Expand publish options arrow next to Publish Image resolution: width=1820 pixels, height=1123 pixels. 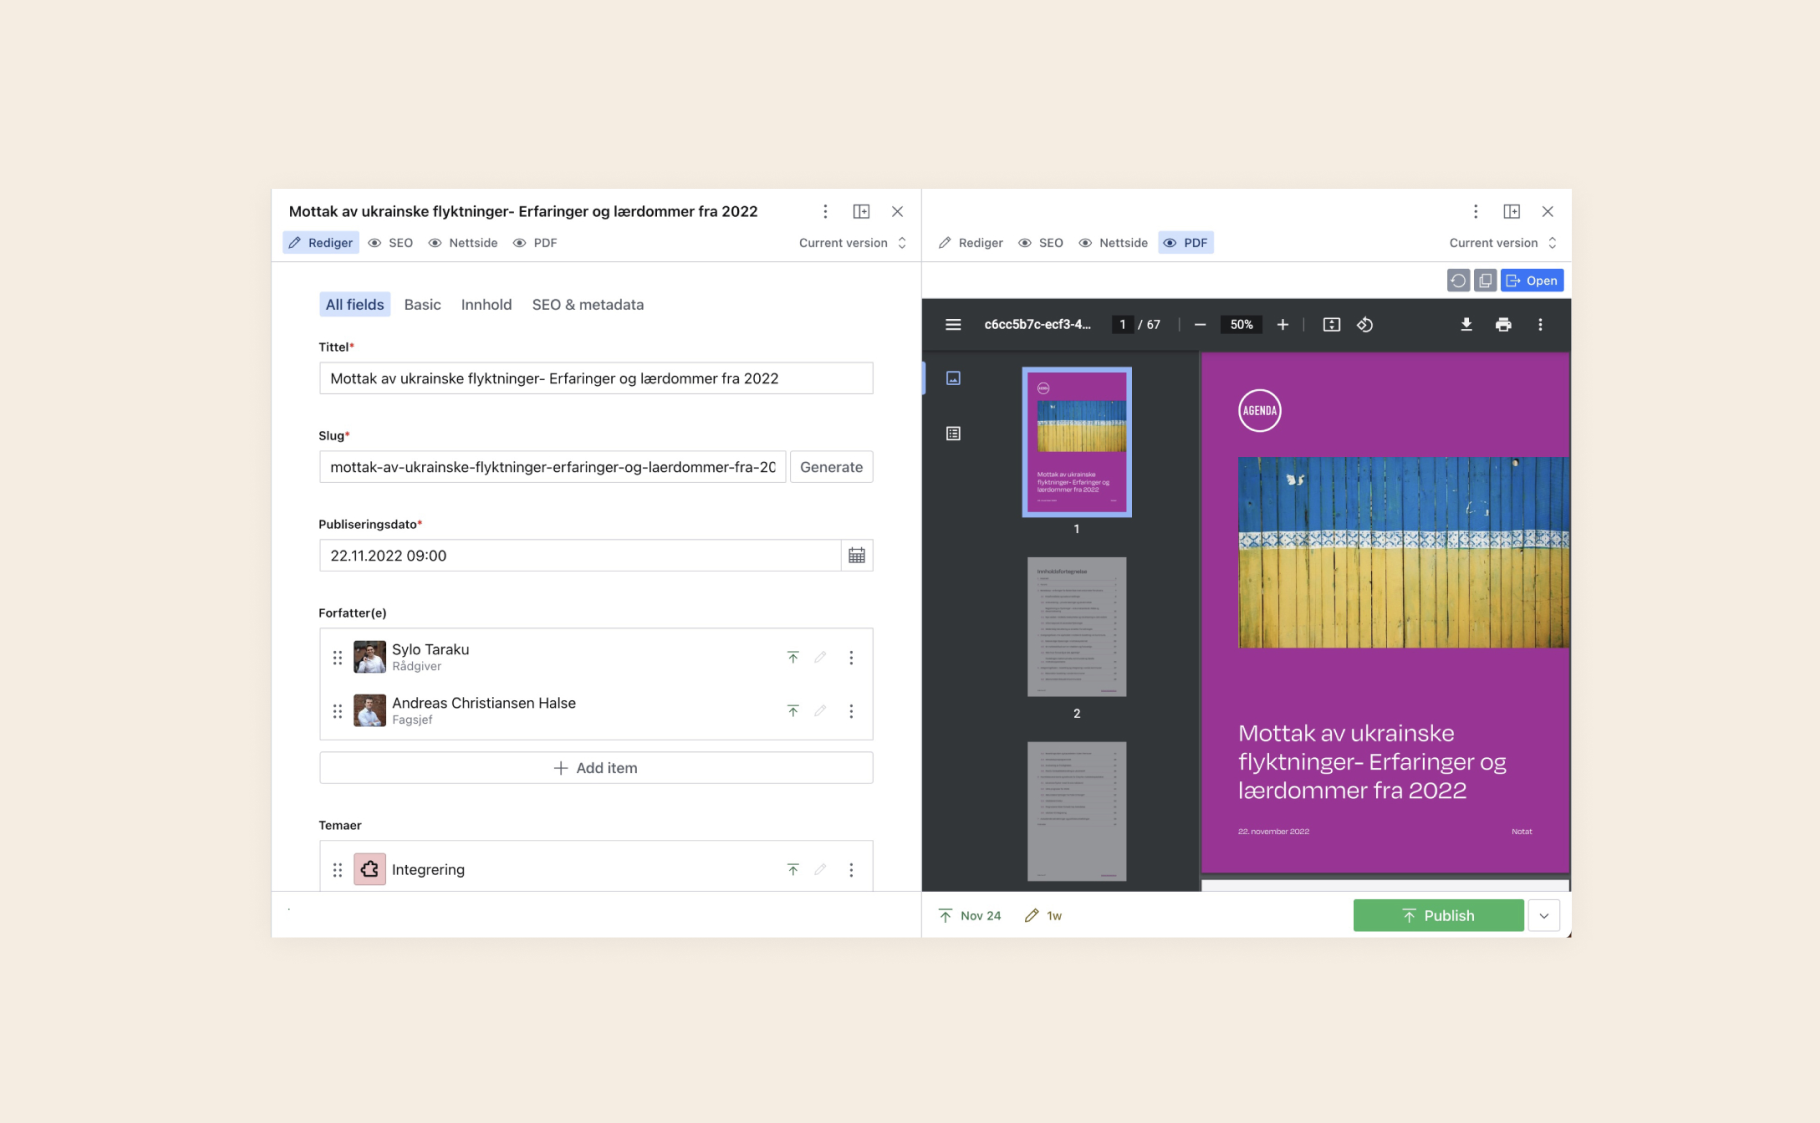click(1544, 915)
